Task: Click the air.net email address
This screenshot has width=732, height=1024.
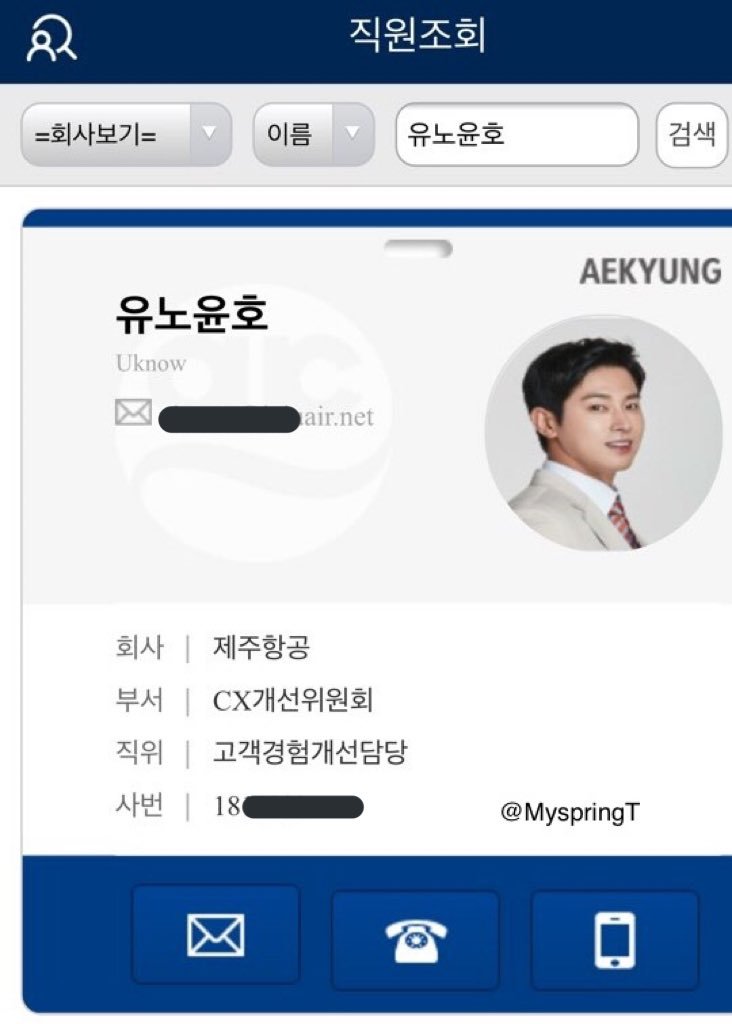Action: point(337,417)
